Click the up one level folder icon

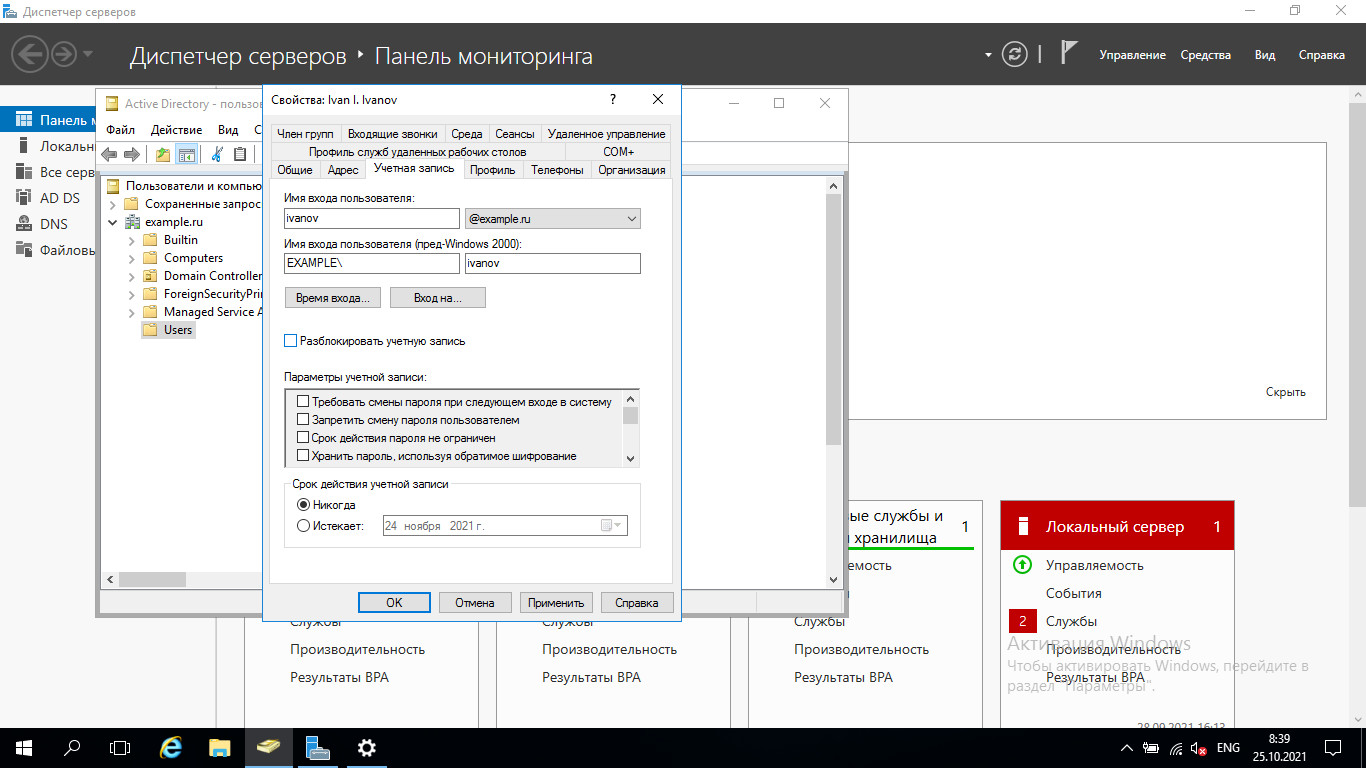163,154
